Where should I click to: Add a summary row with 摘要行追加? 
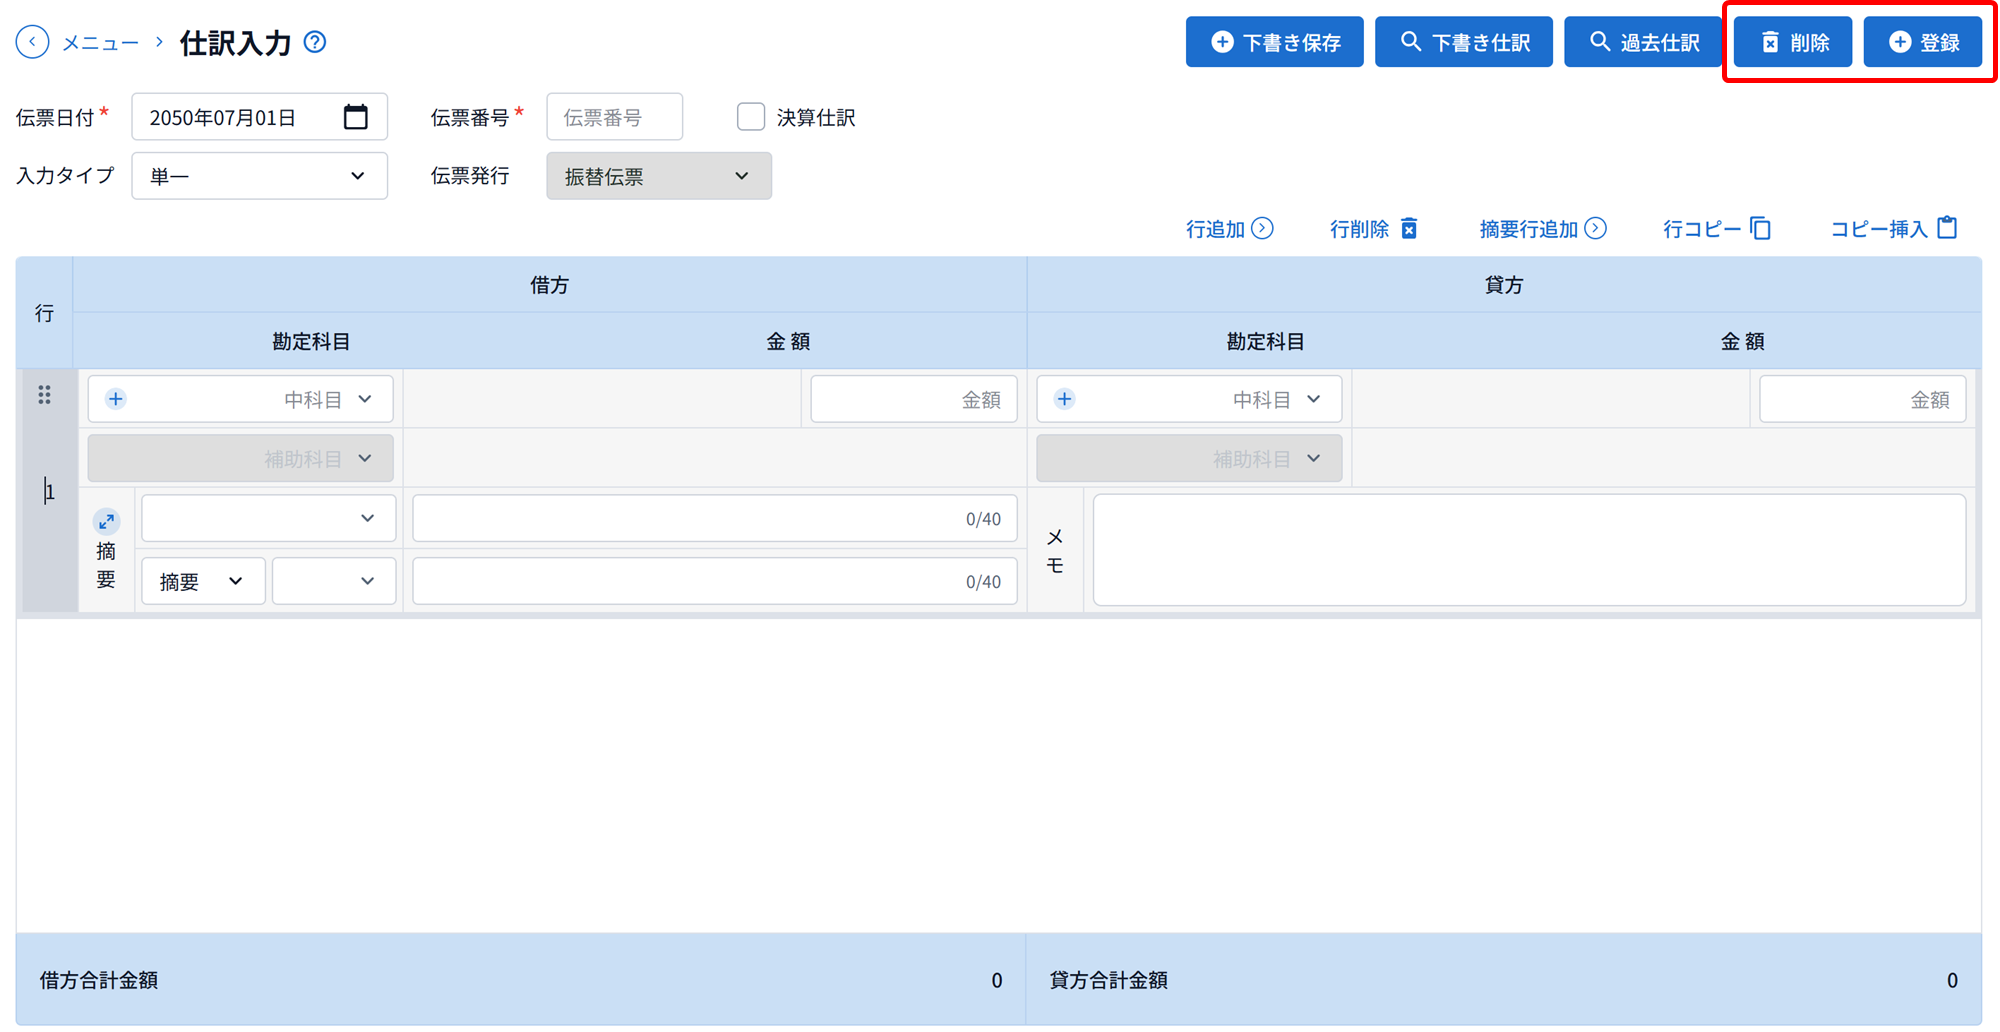[x=1543, y=229]
